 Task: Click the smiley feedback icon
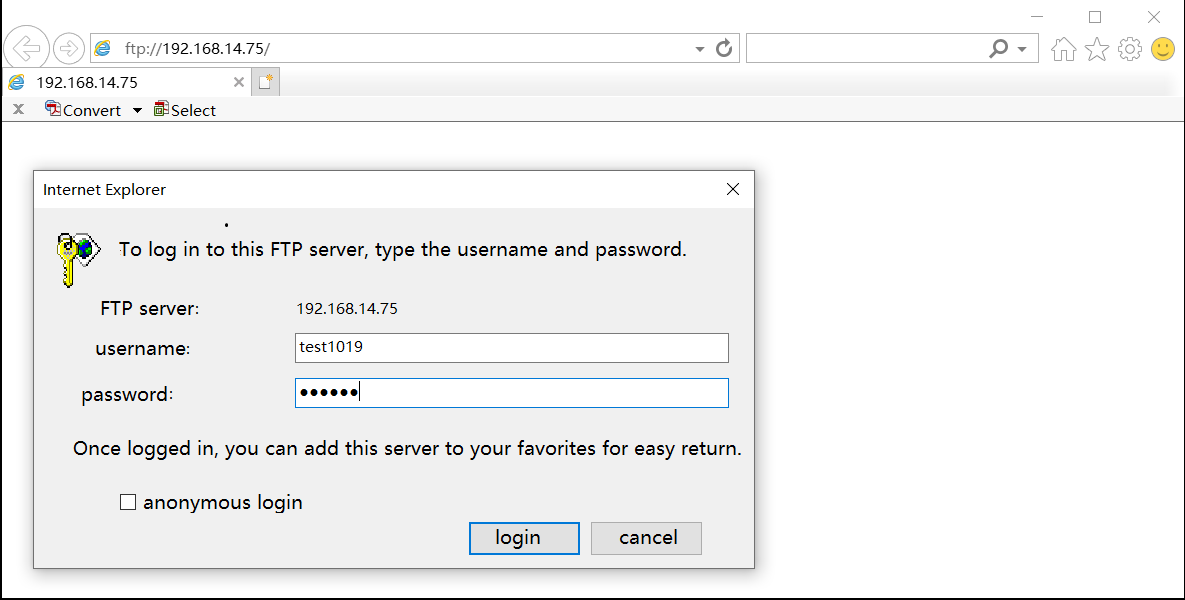(1163, 49)
